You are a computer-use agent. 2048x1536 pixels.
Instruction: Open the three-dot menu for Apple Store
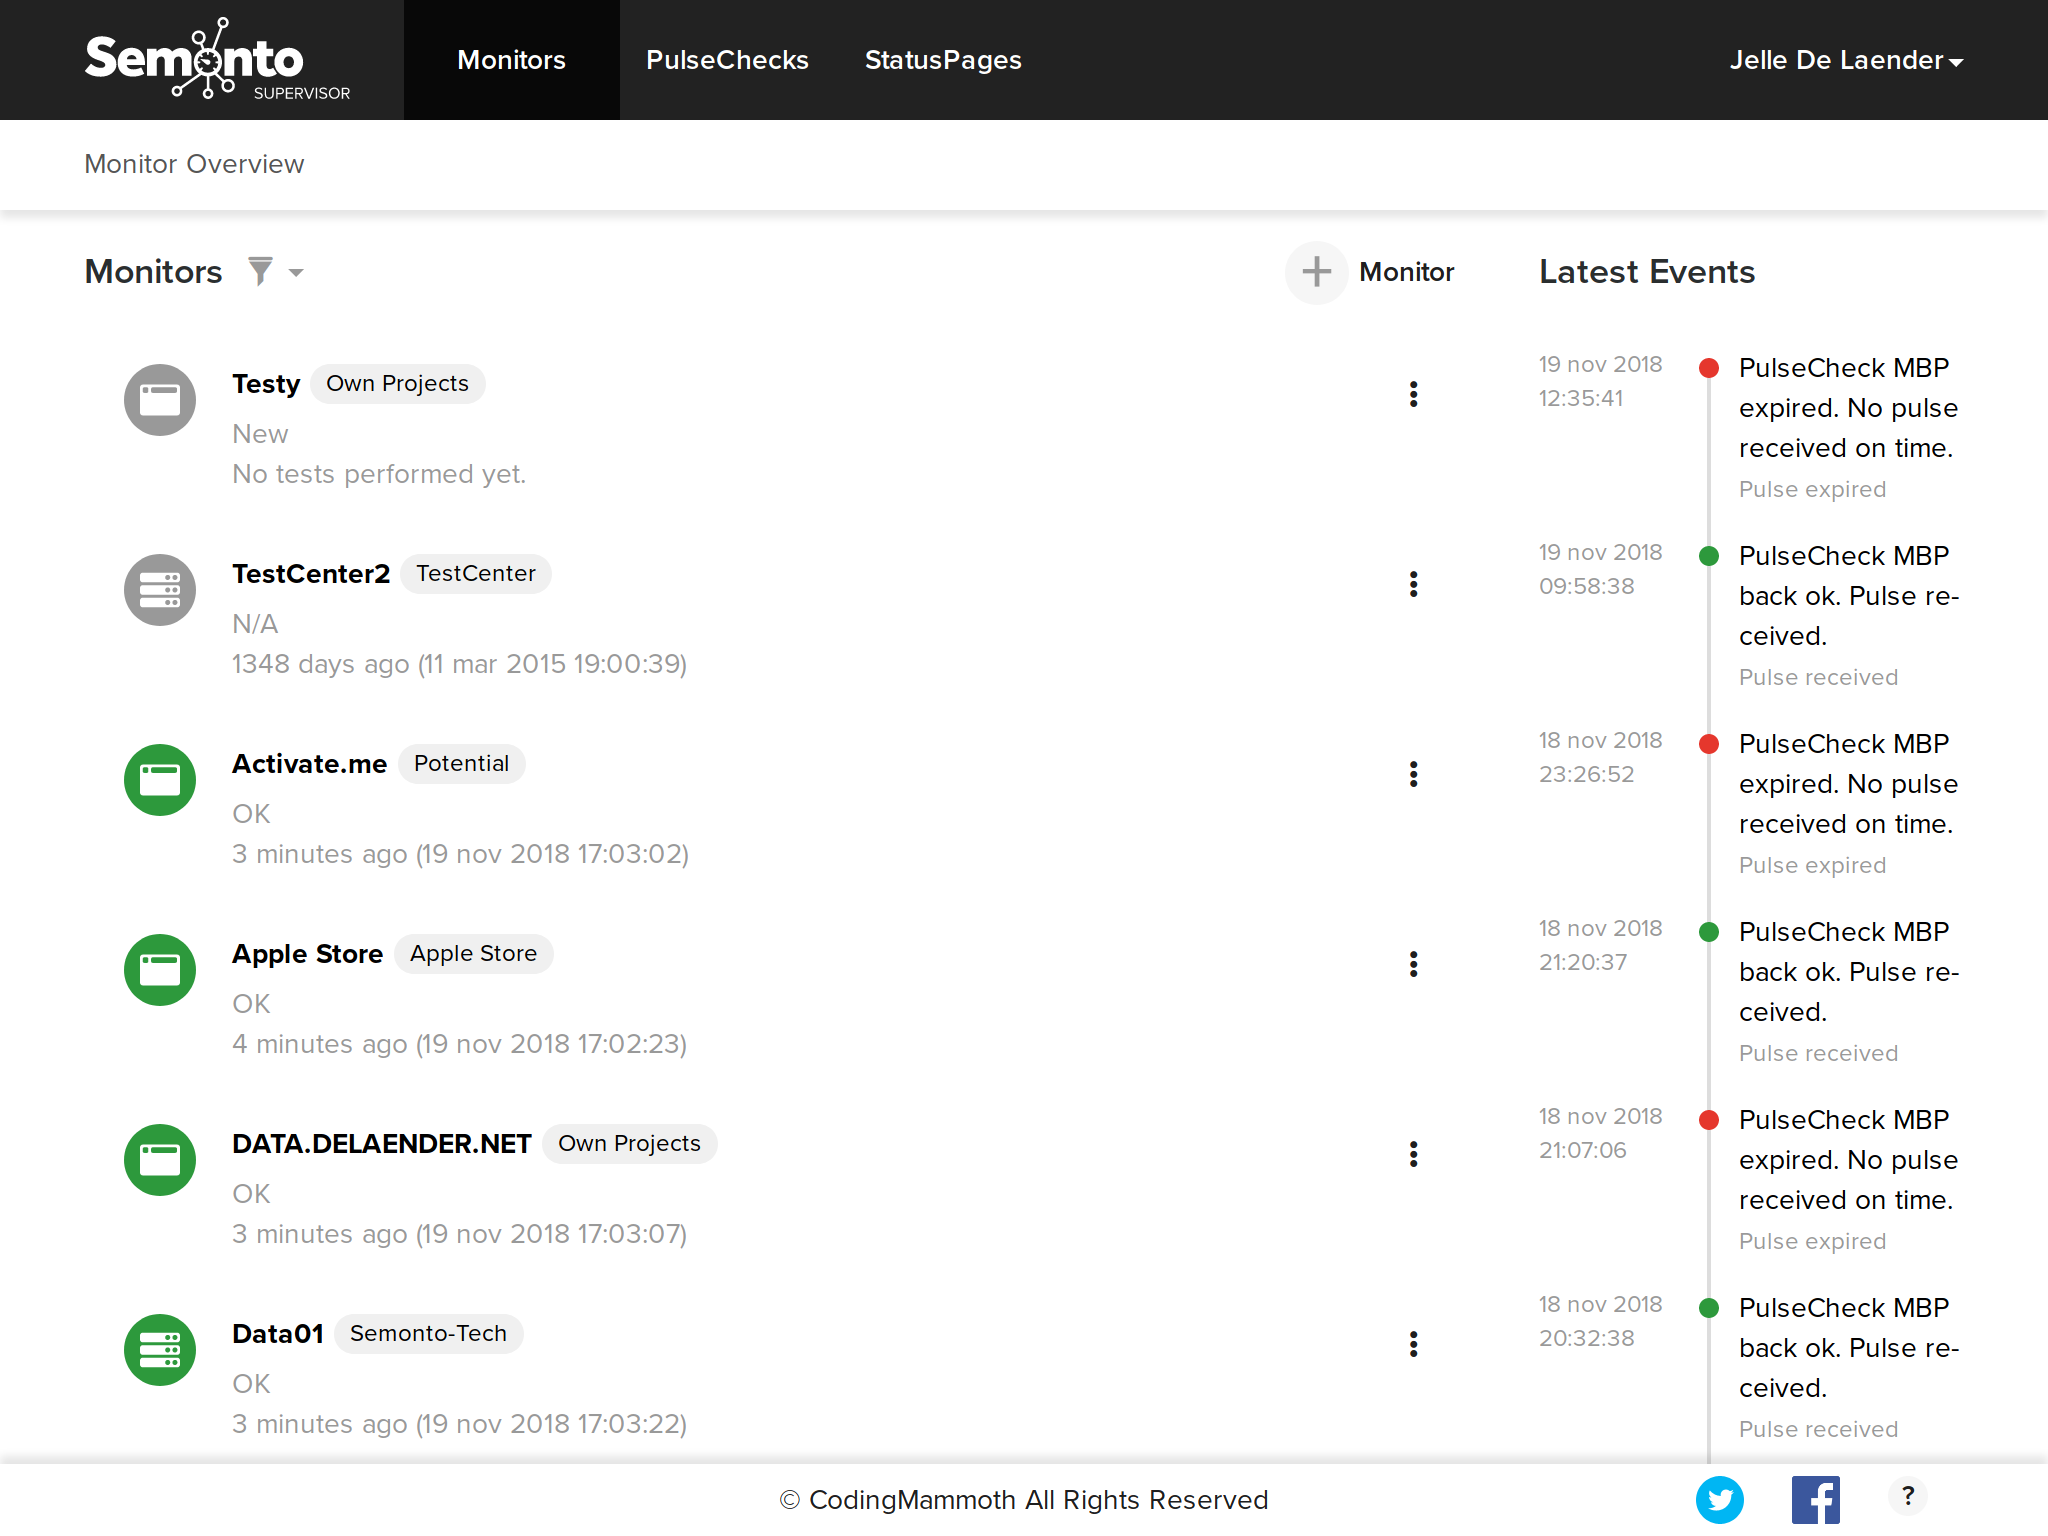click(1413, 964)
